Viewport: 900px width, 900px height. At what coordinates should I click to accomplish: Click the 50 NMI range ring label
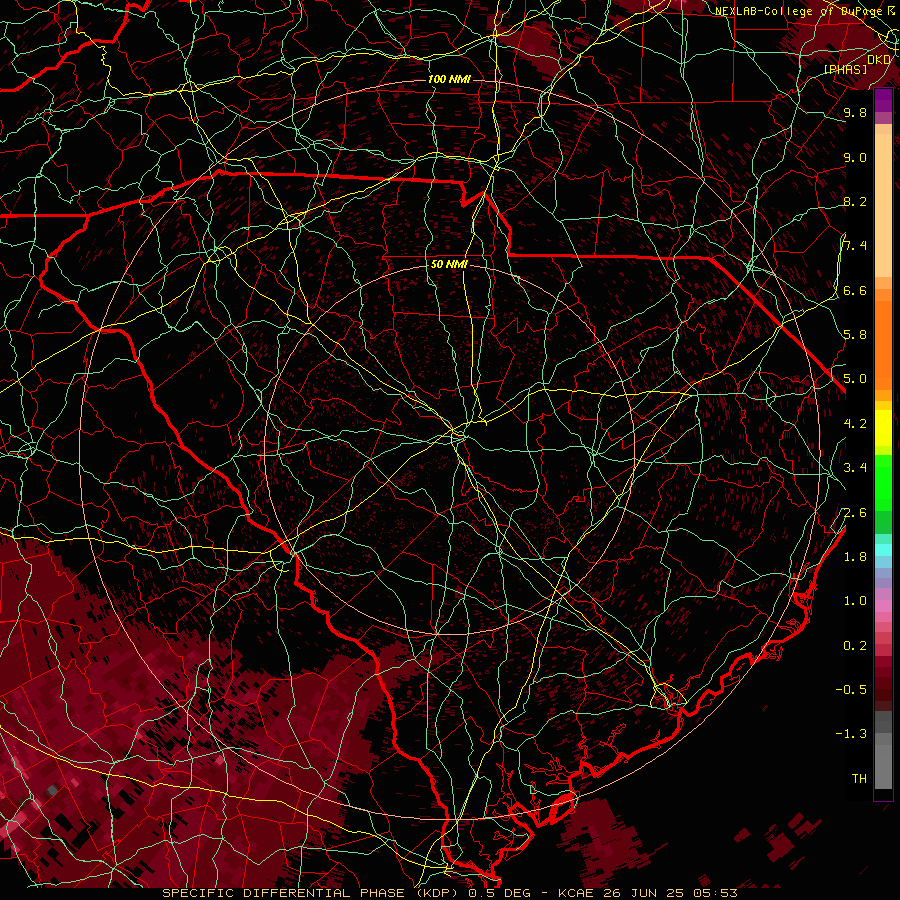449,265
